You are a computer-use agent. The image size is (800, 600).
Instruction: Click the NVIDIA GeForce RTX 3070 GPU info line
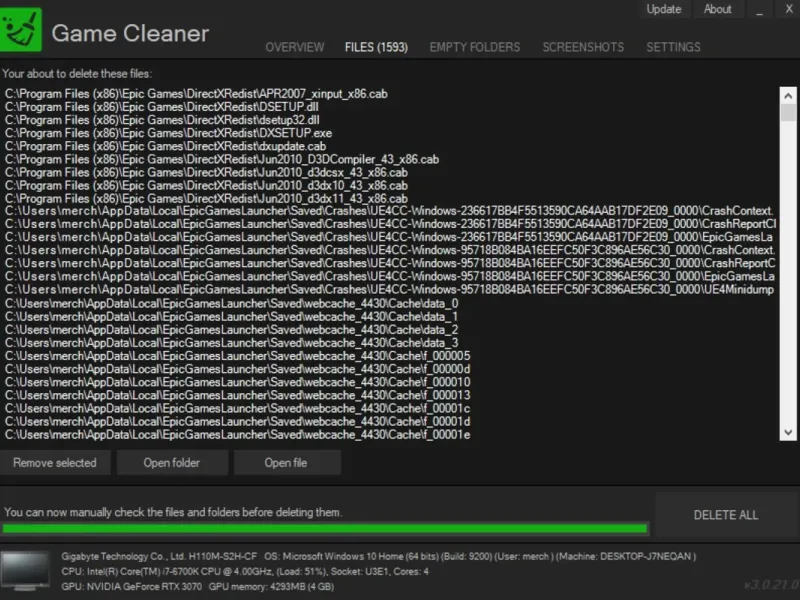coord(197,587)
